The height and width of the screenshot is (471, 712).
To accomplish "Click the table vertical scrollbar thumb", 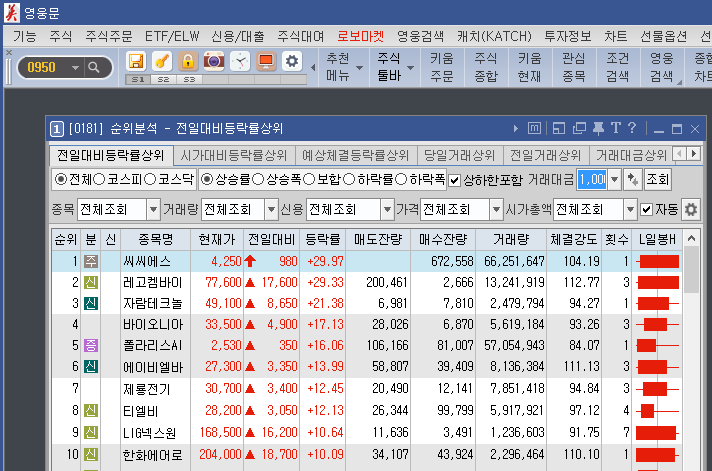I will pyautogui.click(x=691, y=271).
